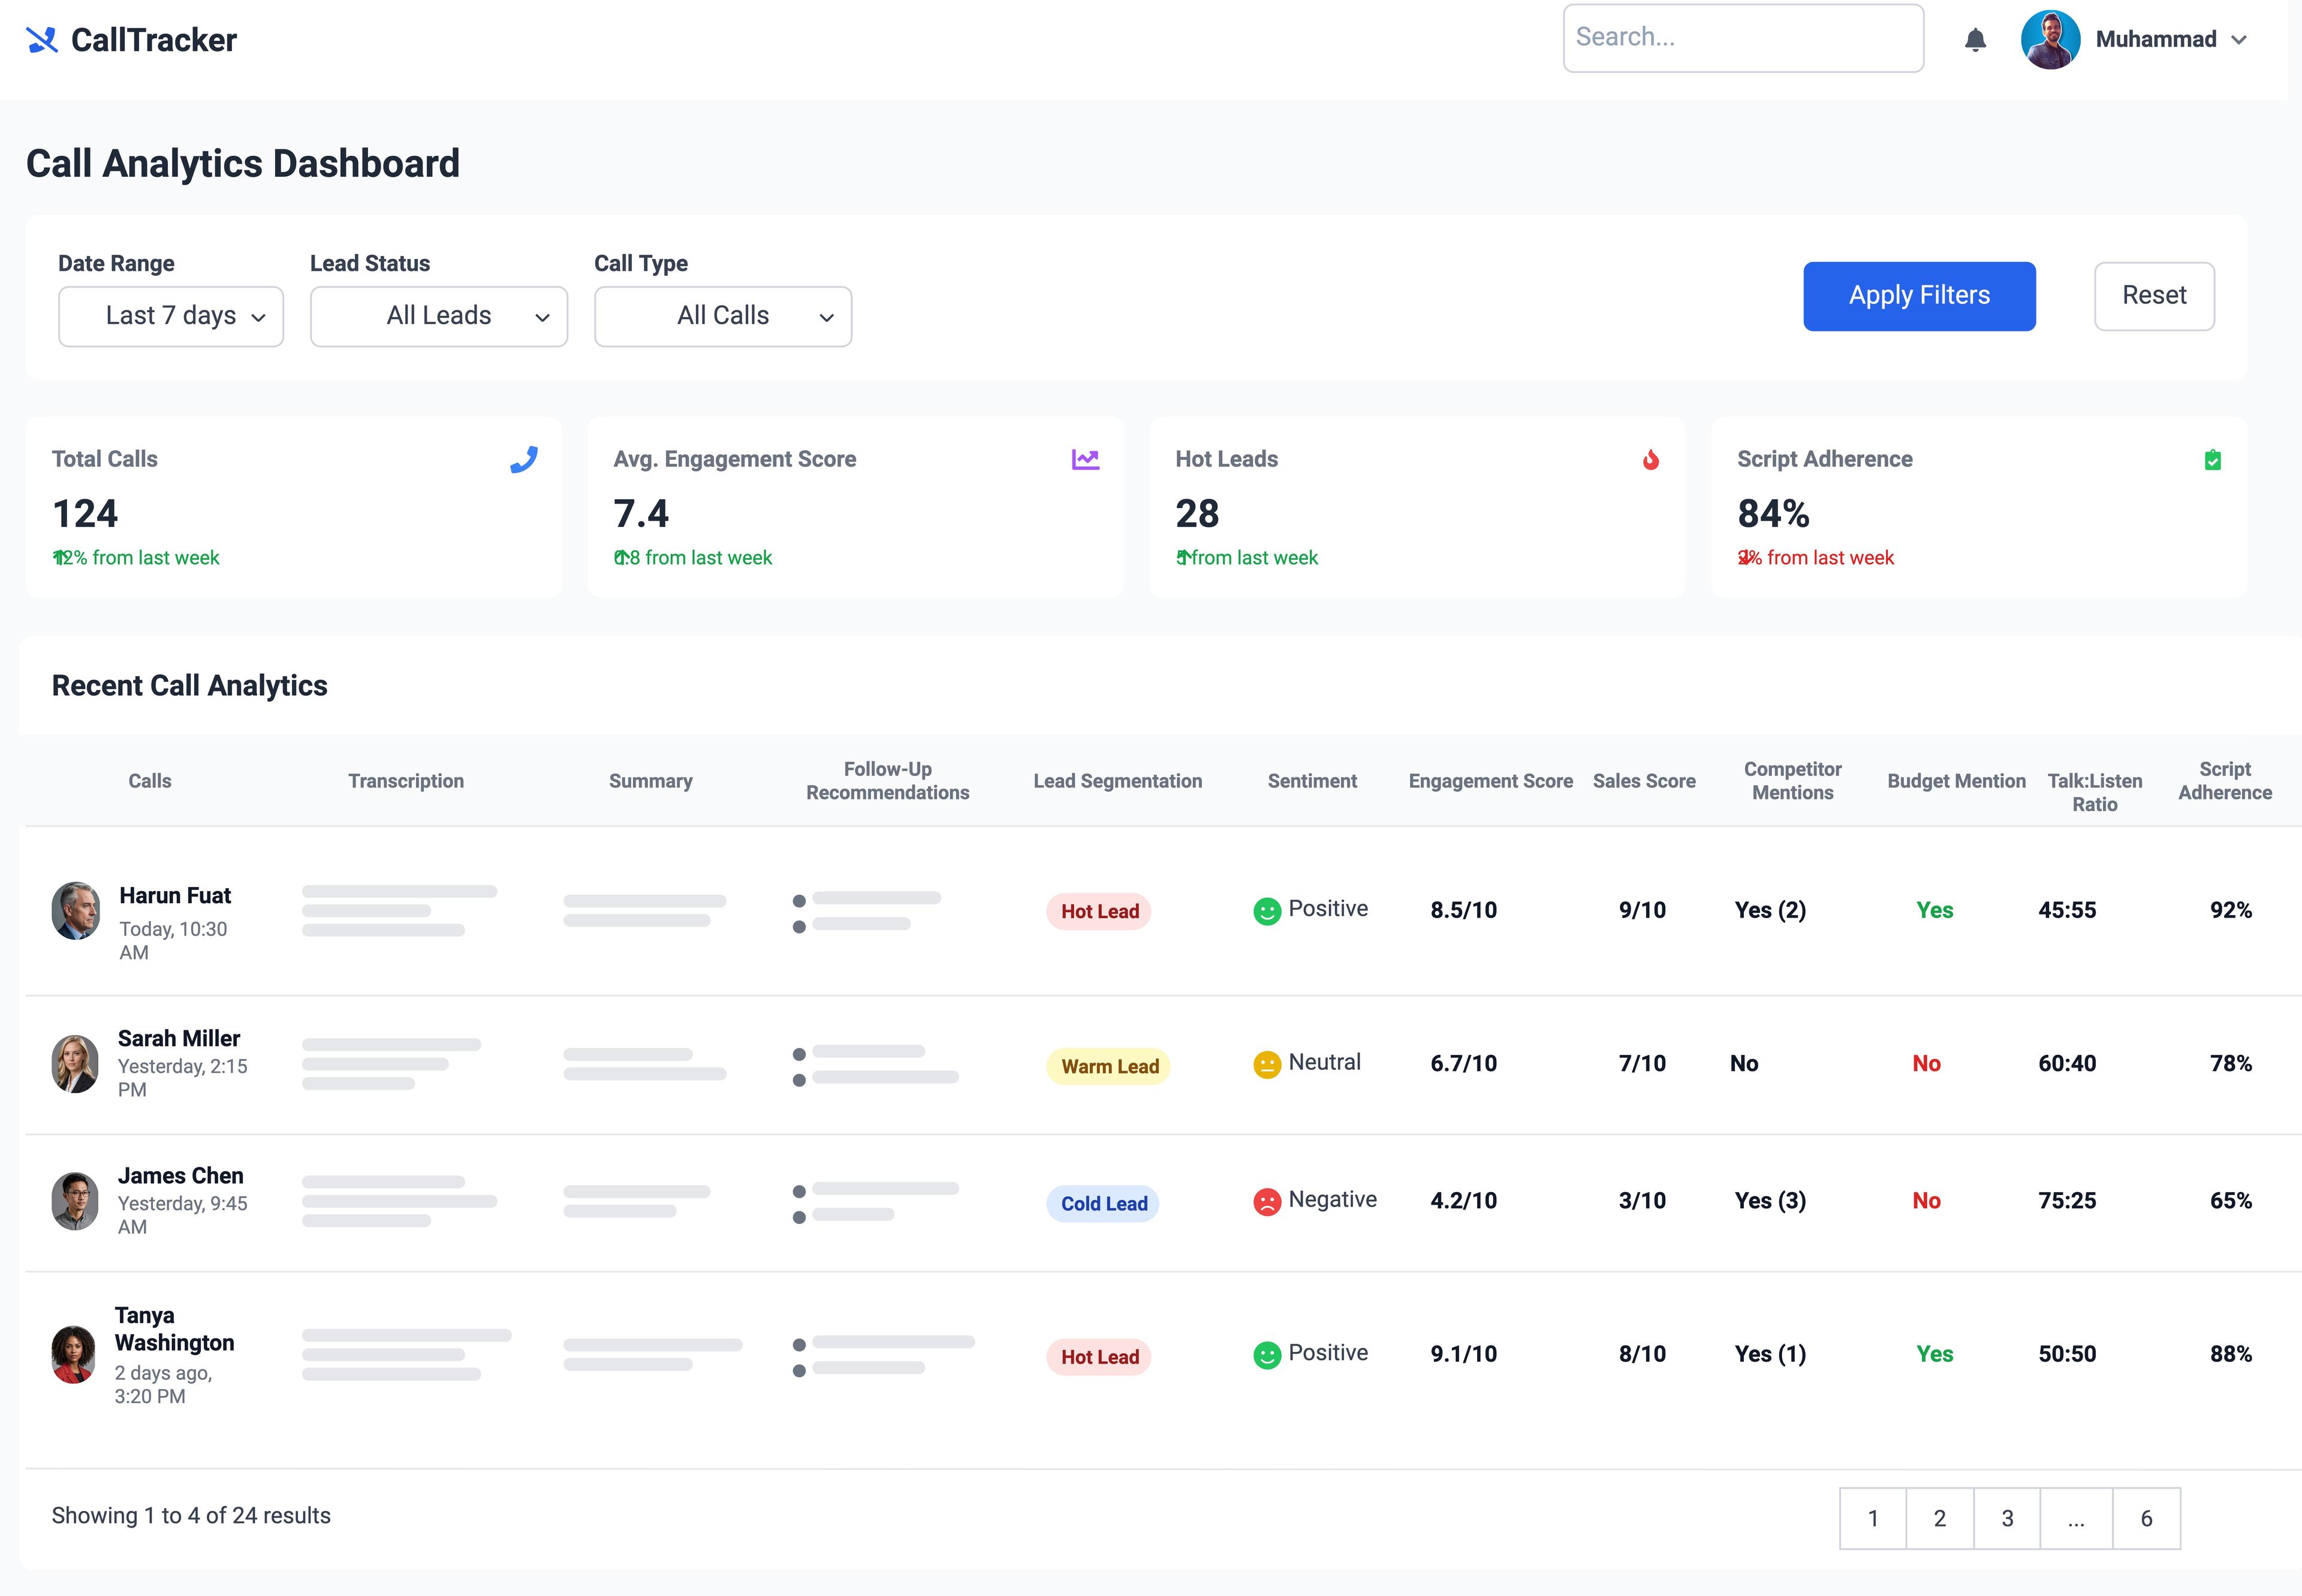Click Tanya Washington's Hot Lead badge
Viewport: 2302px width, 1596px height.
(x=1099, y=1357)
